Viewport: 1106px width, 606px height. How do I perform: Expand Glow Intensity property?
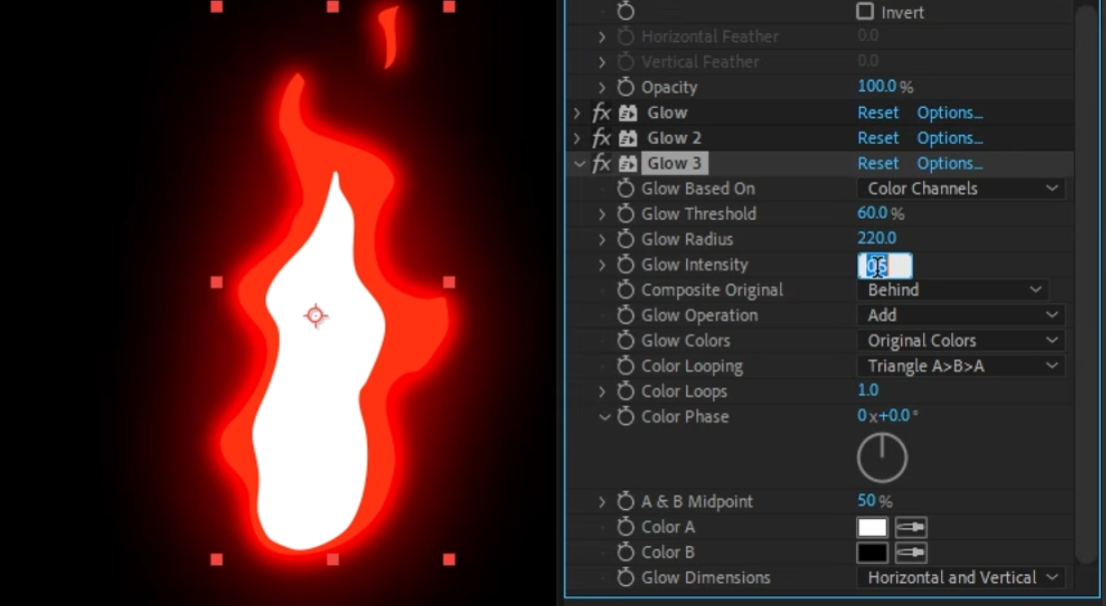(602, 265)
